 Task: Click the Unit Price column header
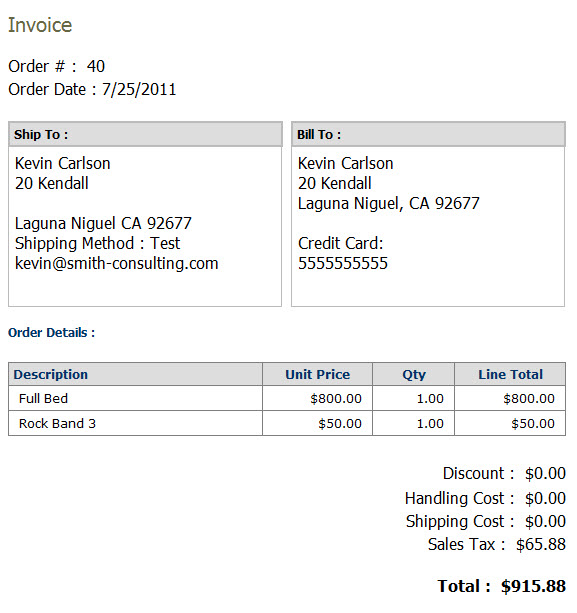[x=317, y=375]
